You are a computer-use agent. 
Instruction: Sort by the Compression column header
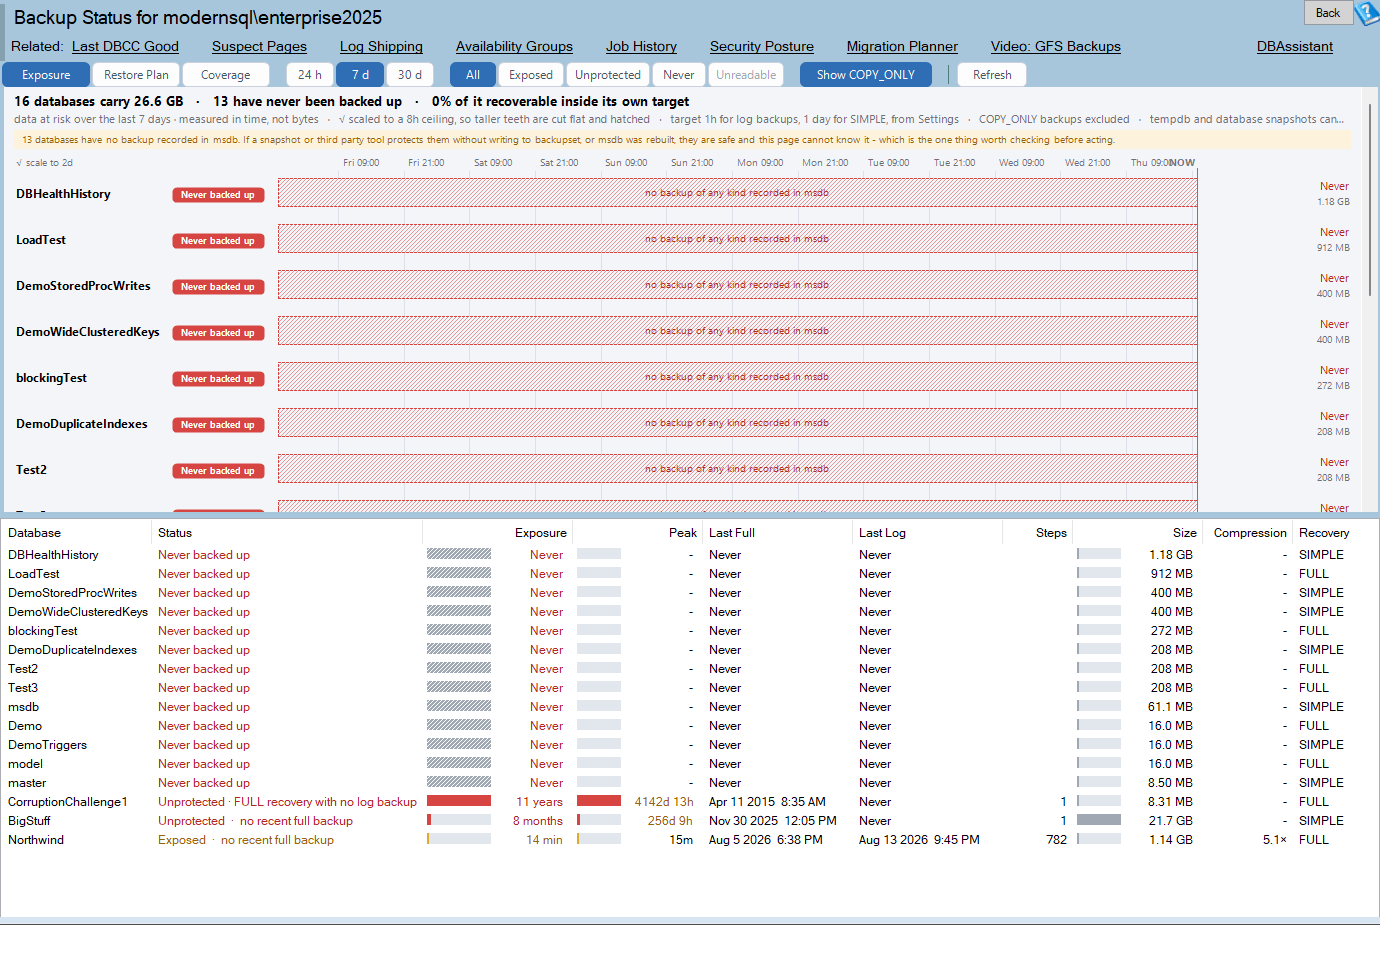(1248, 533)
